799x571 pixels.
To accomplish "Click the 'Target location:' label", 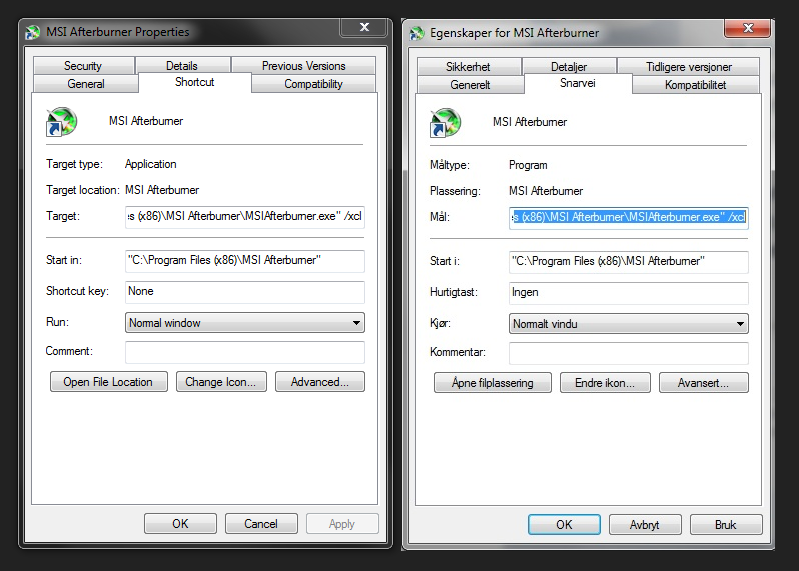I will [x=83, y=190].
